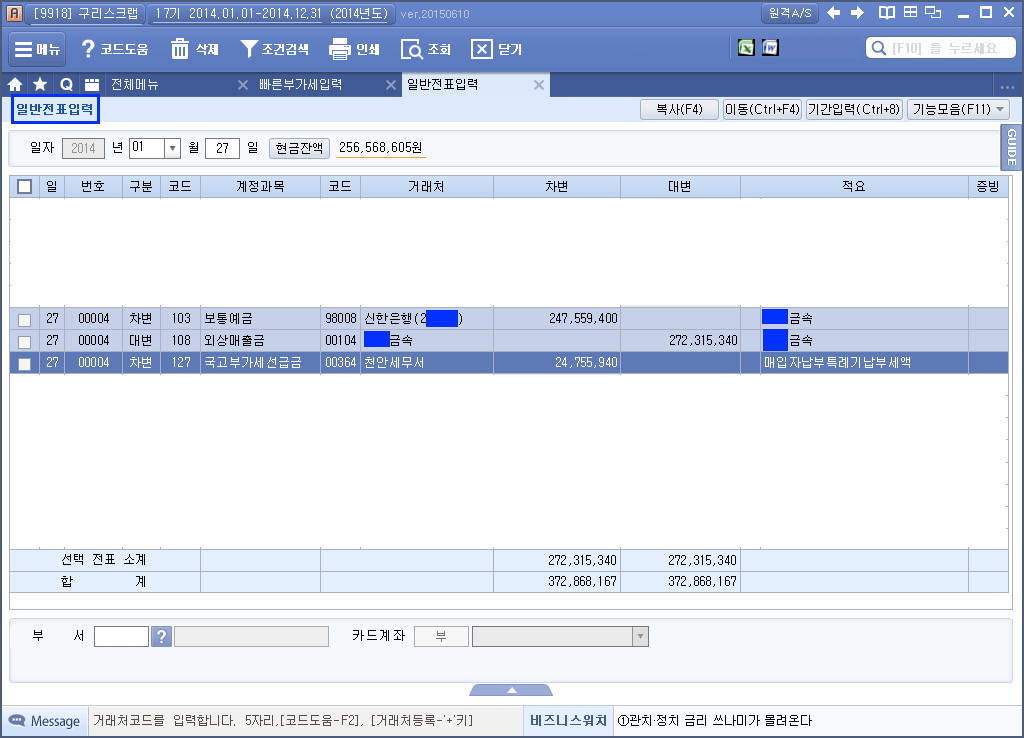Screen dimensions: 1024x738
Task: Click the 부서 help question icon
Action: [161, 636]
